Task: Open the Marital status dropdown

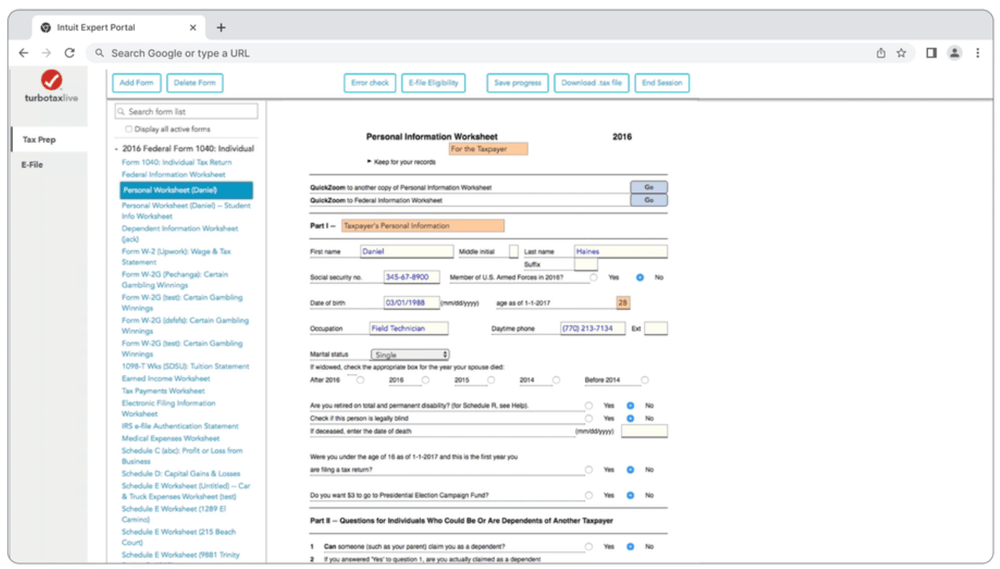Action: (410, 354)
